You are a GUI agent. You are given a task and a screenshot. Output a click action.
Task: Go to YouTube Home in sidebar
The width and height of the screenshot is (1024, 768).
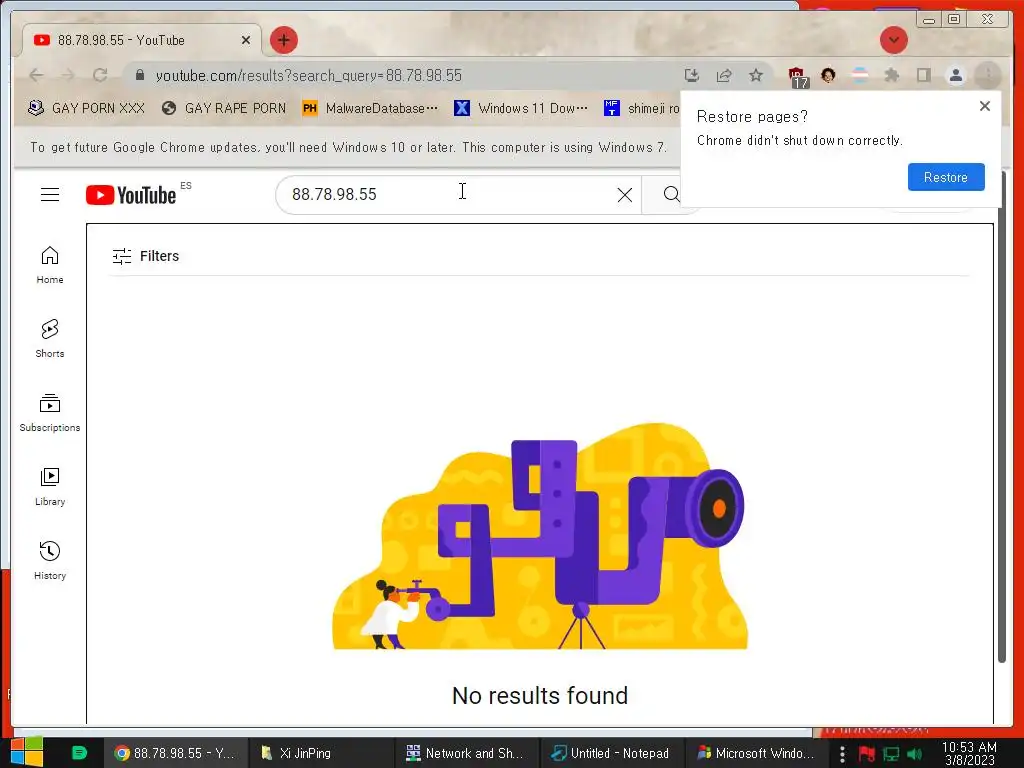(x=50, y=264)
